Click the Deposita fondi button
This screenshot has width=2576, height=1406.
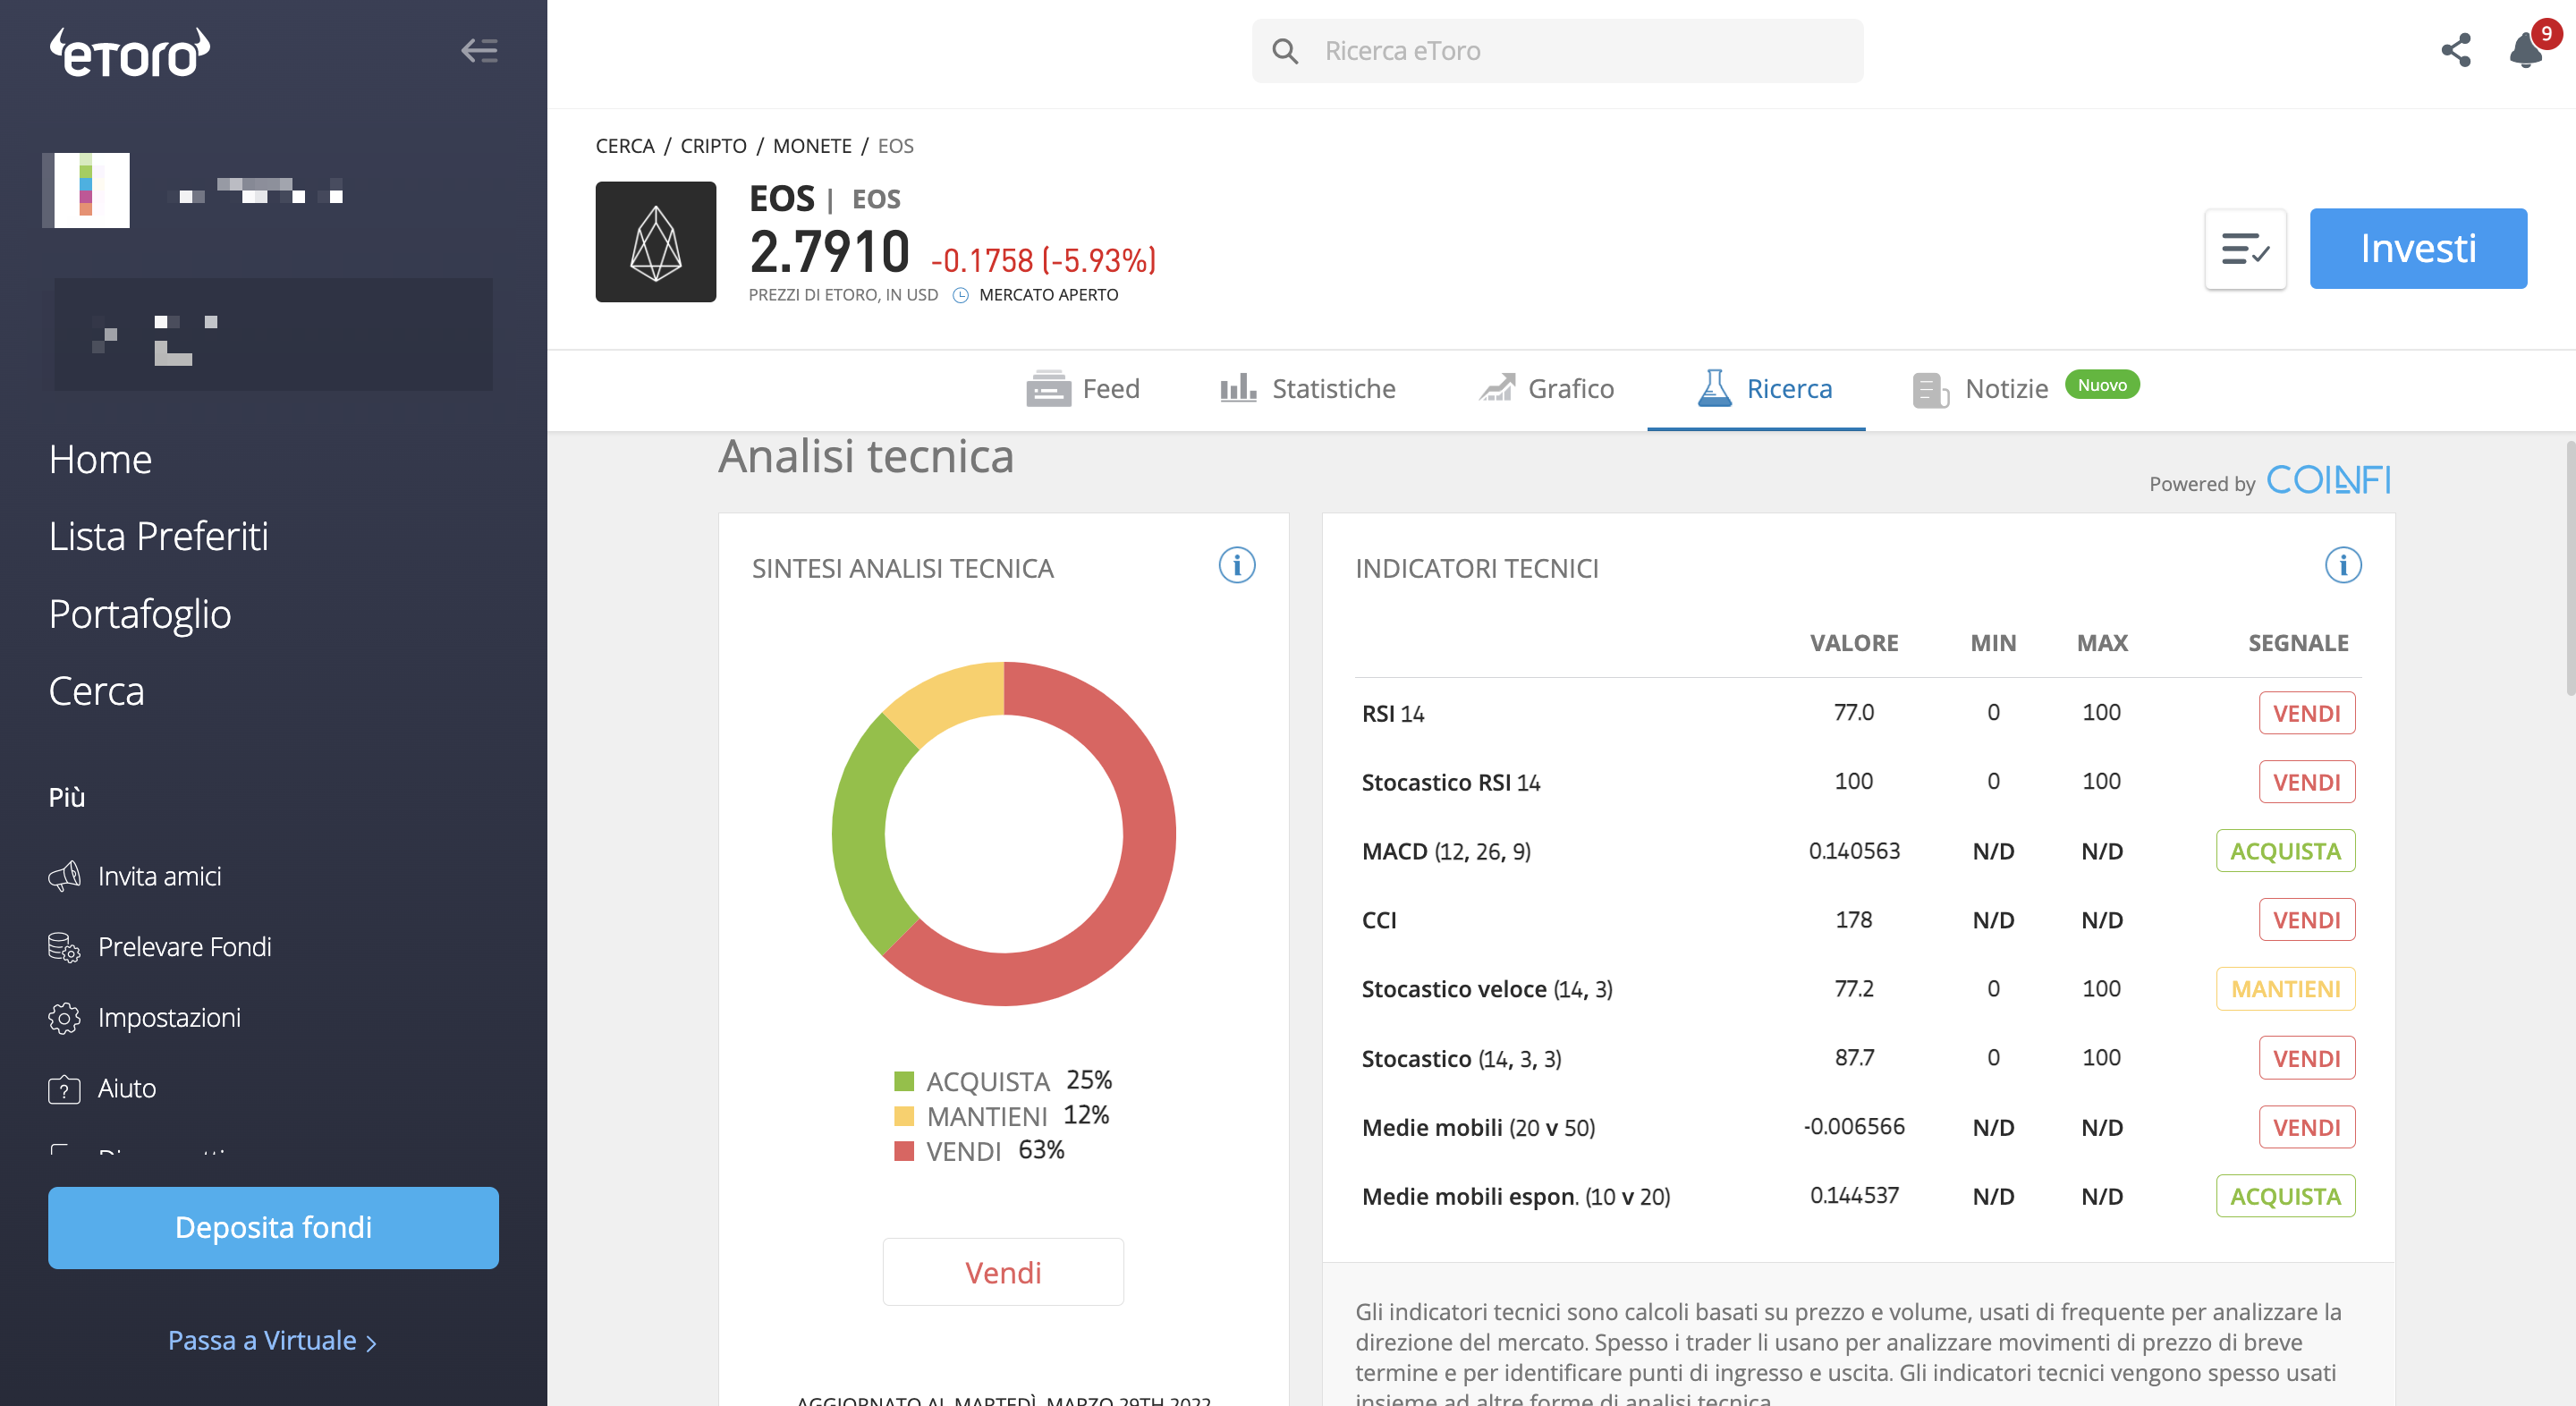(273, 1227)
